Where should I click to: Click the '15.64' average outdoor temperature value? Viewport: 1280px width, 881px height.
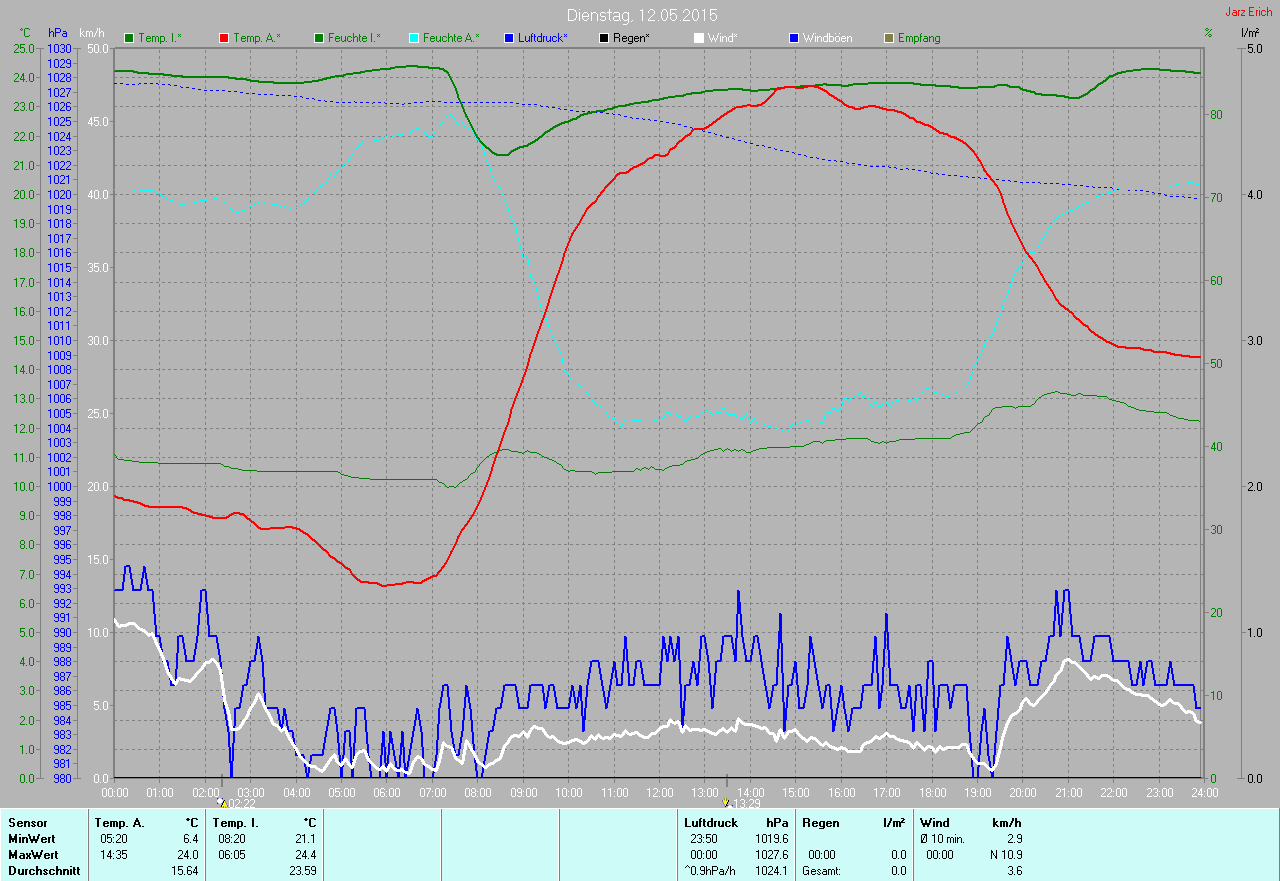(x=184, y=871)
